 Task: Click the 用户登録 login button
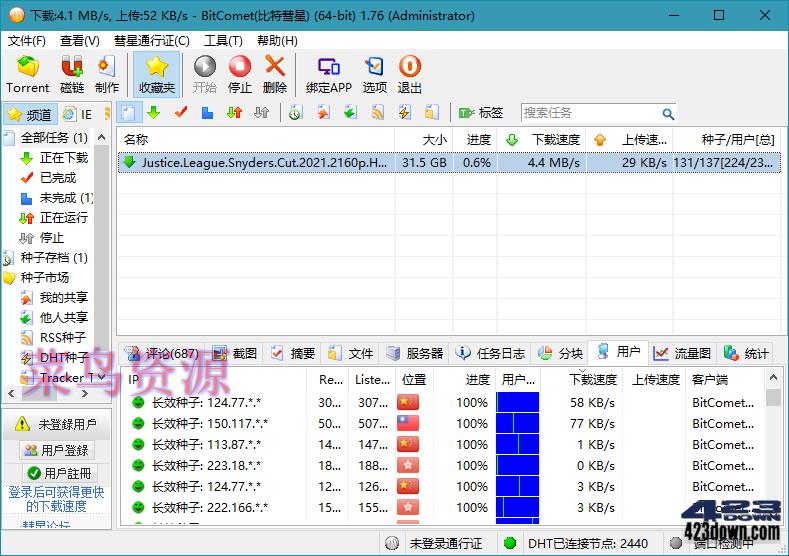coord(57,450)
